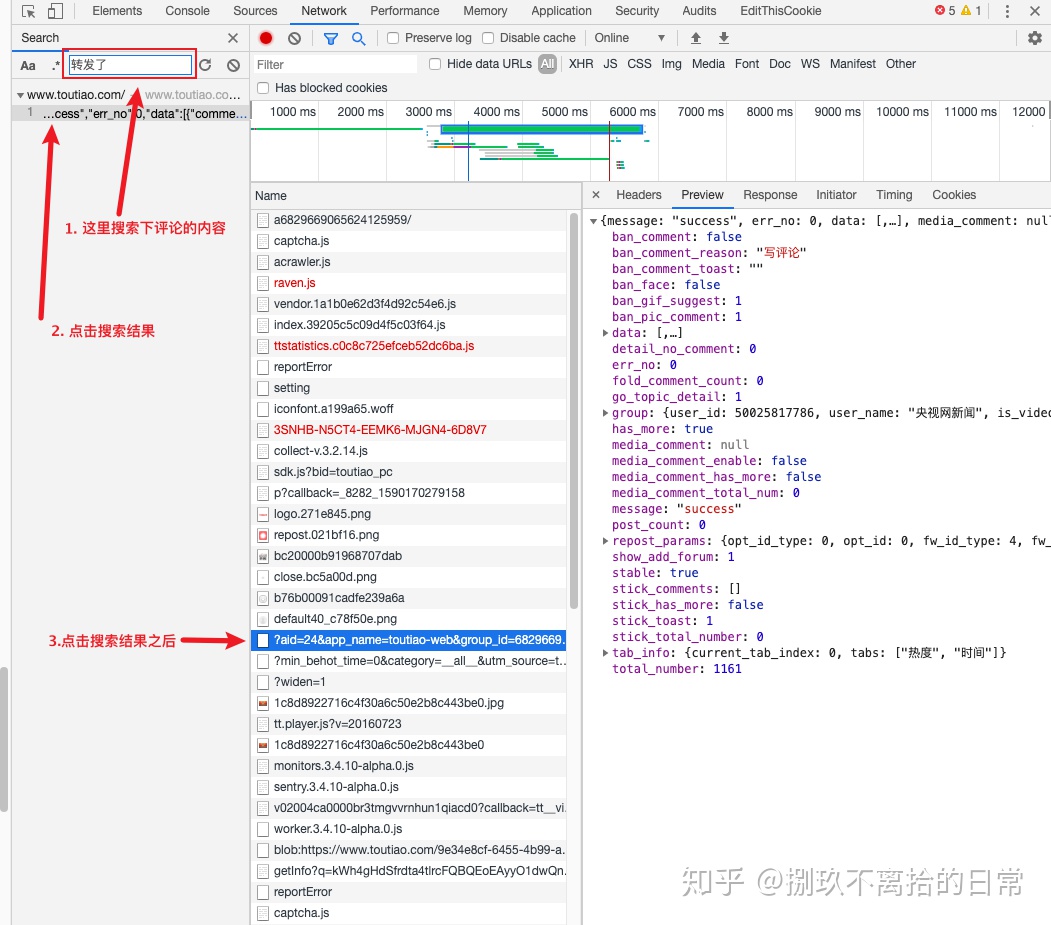Click the search input containing 转发了
1051x925 pixels.
pos(127,63)
